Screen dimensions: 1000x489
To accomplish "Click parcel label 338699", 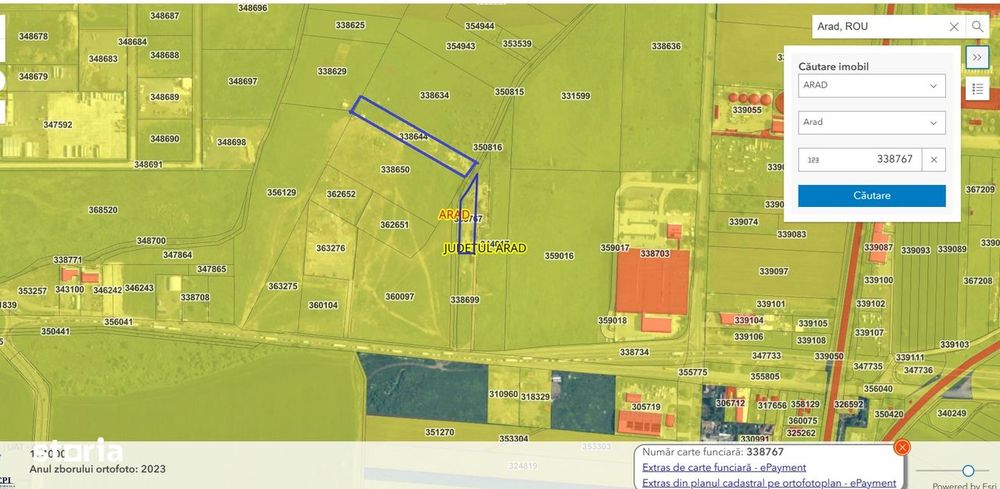I will tap(464, 300).
